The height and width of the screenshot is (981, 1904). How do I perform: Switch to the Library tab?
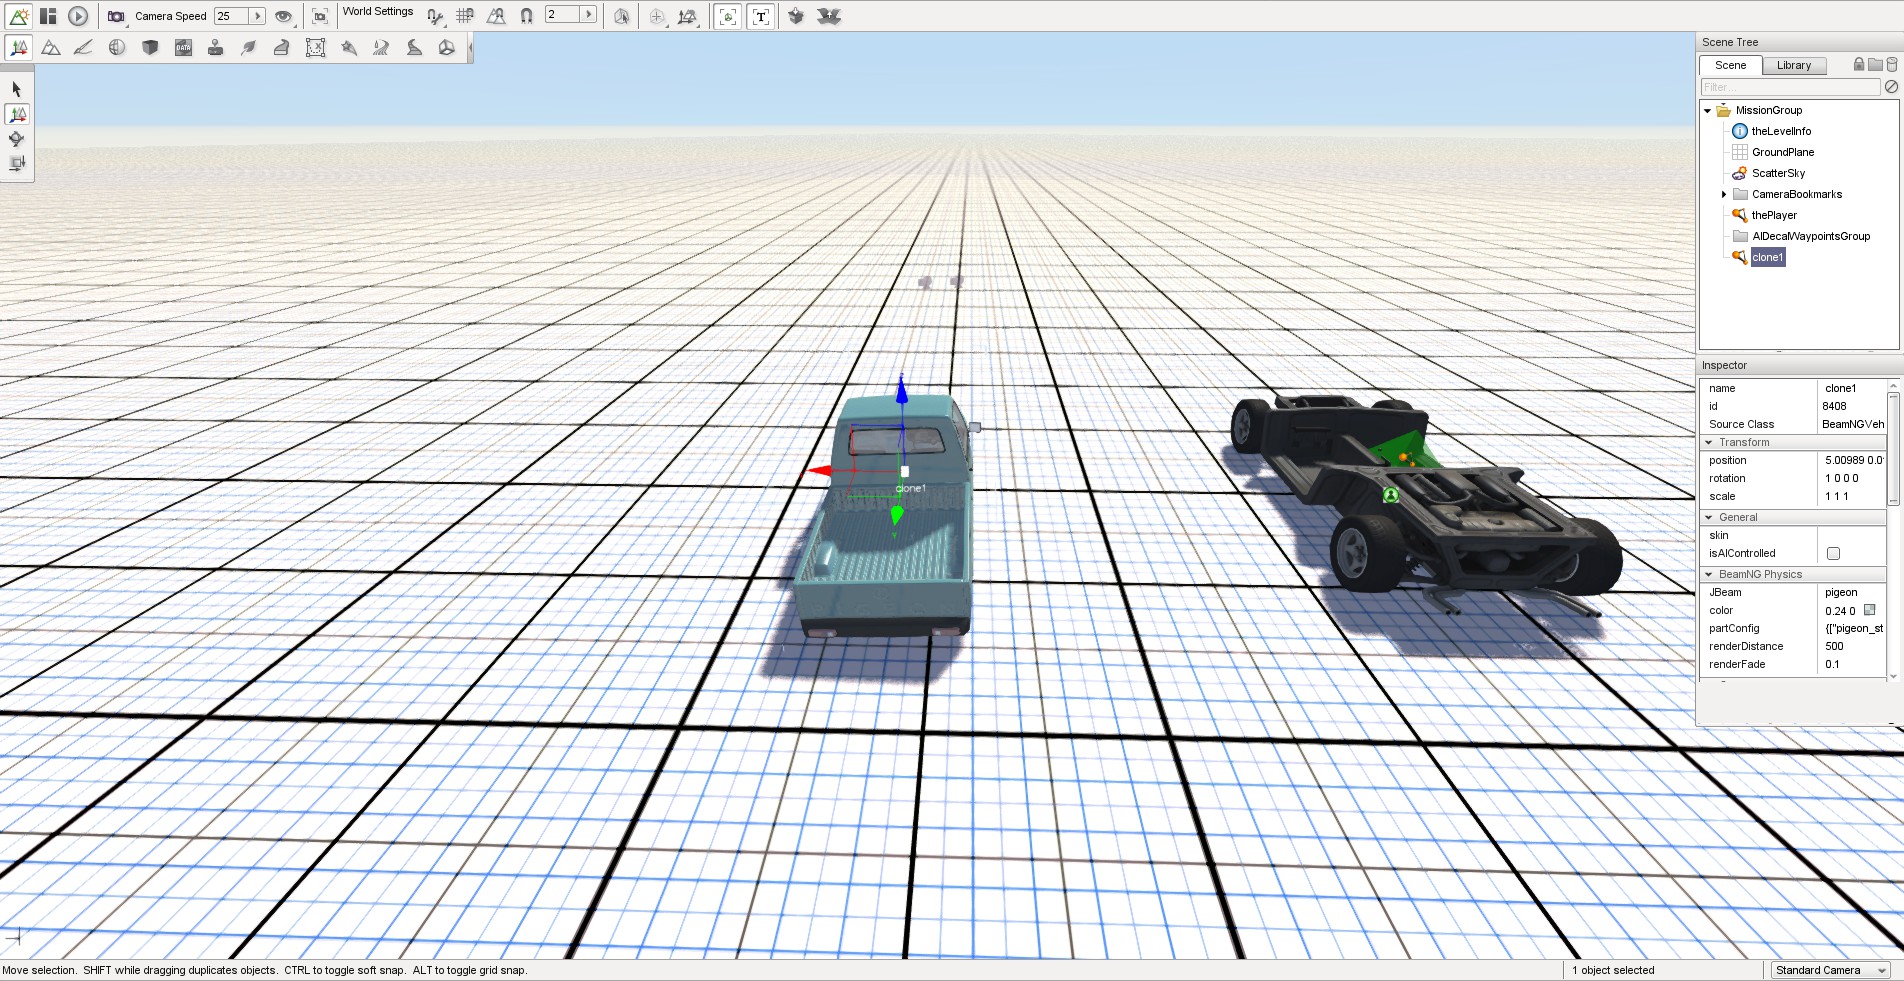coord(1794,65)
